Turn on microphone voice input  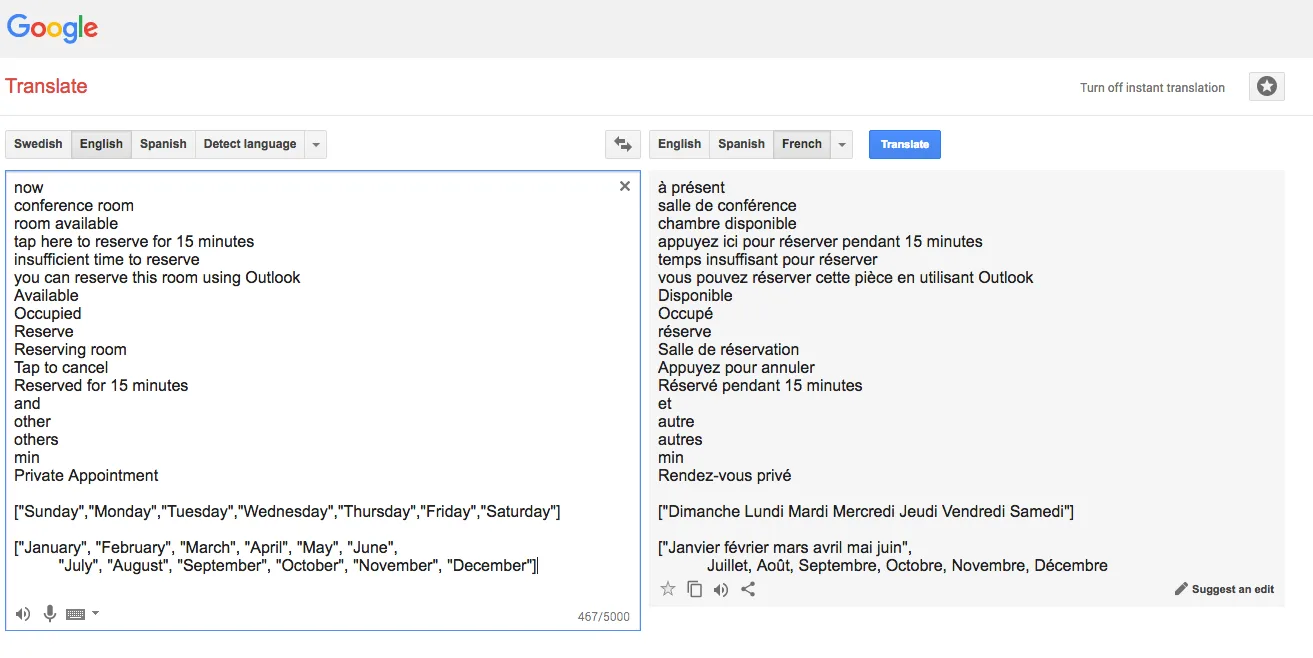click(49, 613)
